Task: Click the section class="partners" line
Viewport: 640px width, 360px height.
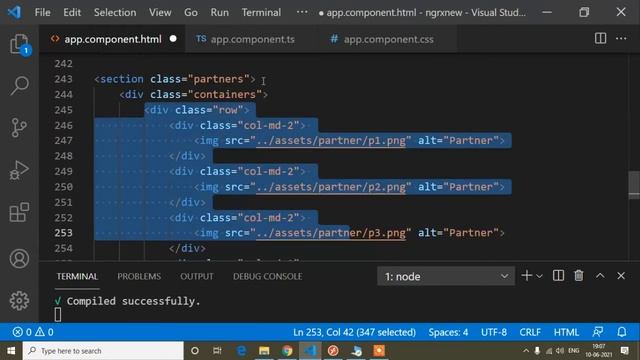Action: [175, 79]
